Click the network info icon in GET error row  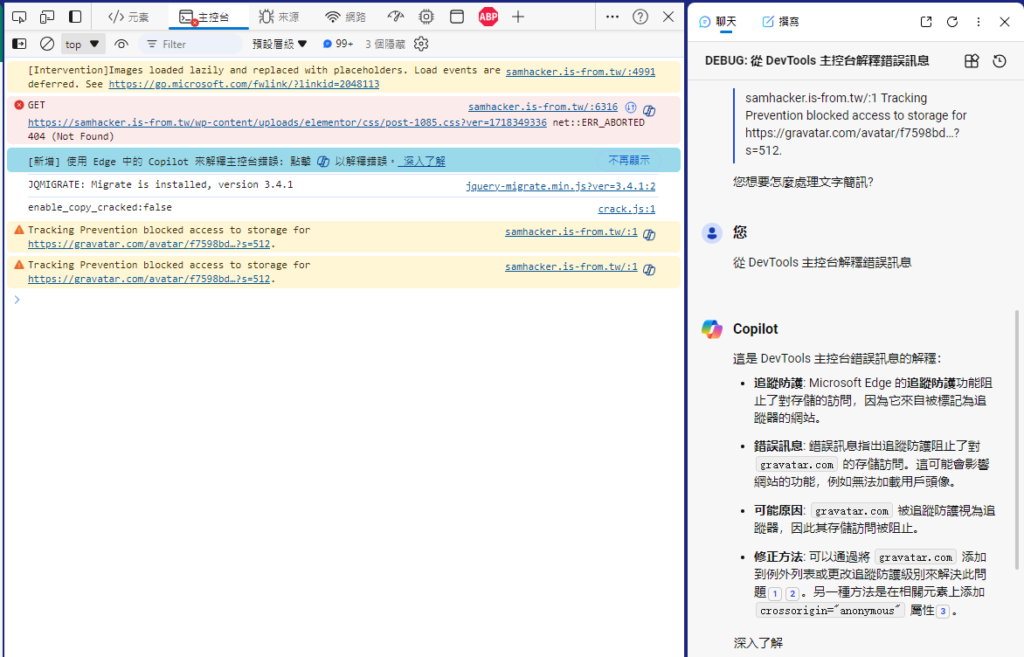[x=630, y=107]
